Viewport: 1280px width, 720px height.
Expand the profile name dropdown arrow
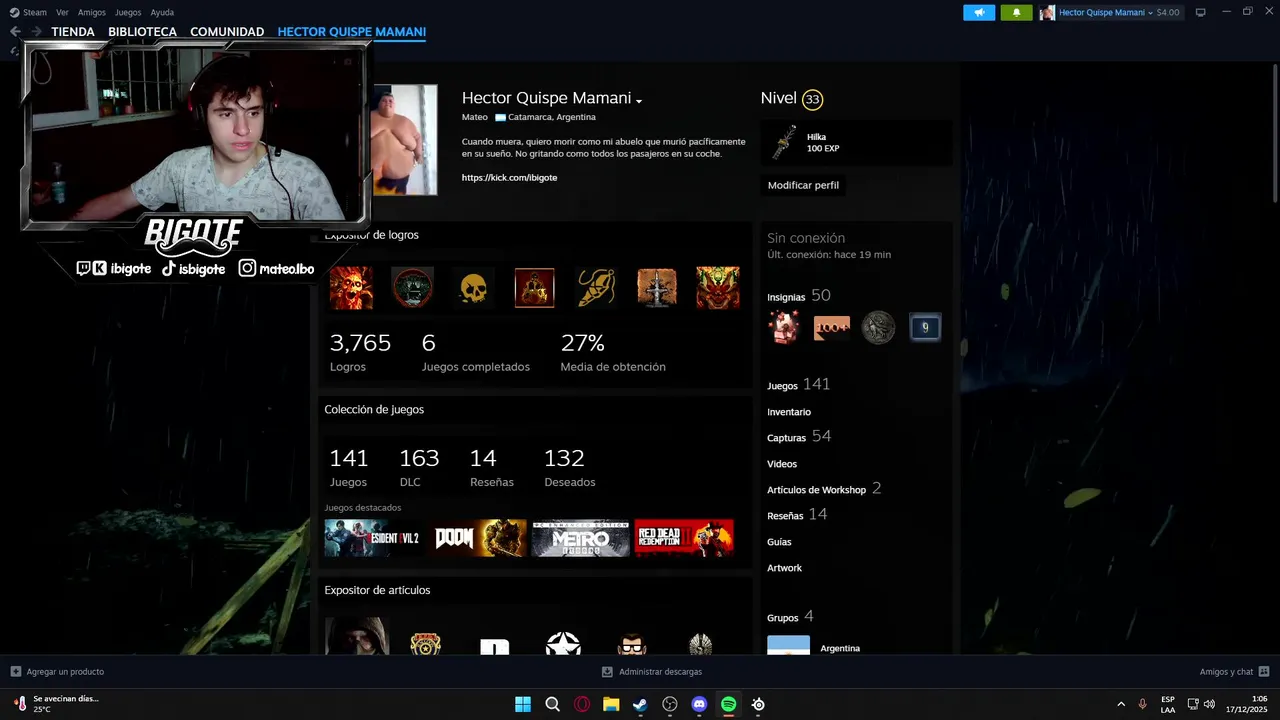[x=639, y=101]
